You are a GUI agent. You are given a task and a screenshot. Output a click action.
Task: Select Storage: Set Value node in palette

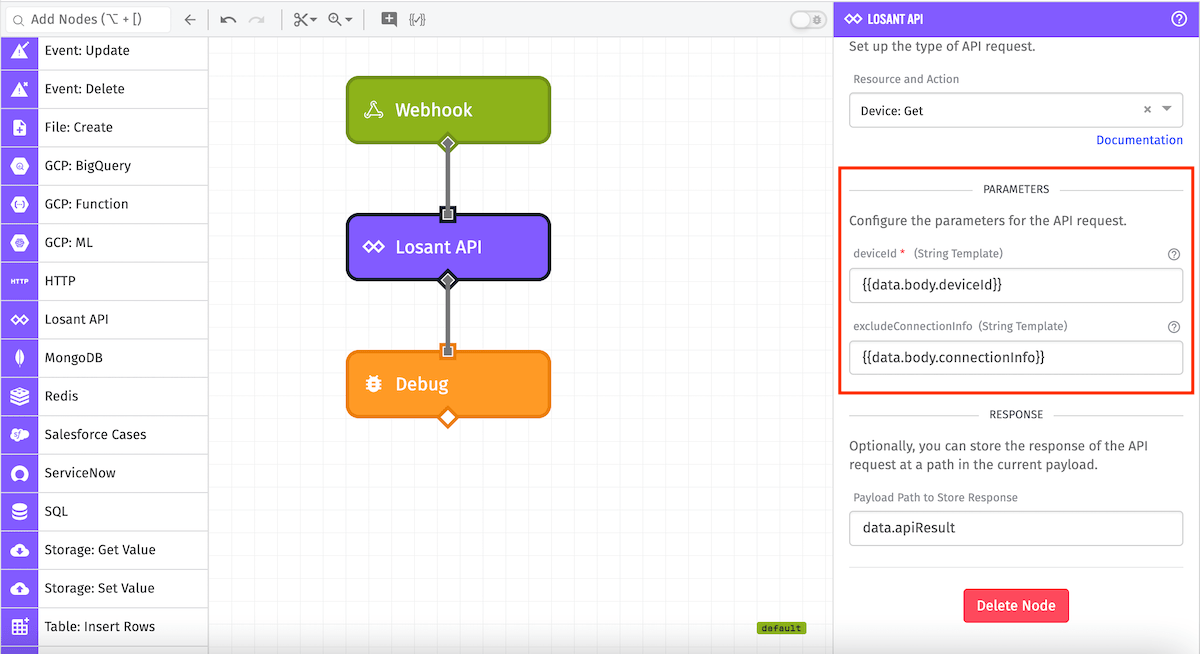[x=104, y=588]
